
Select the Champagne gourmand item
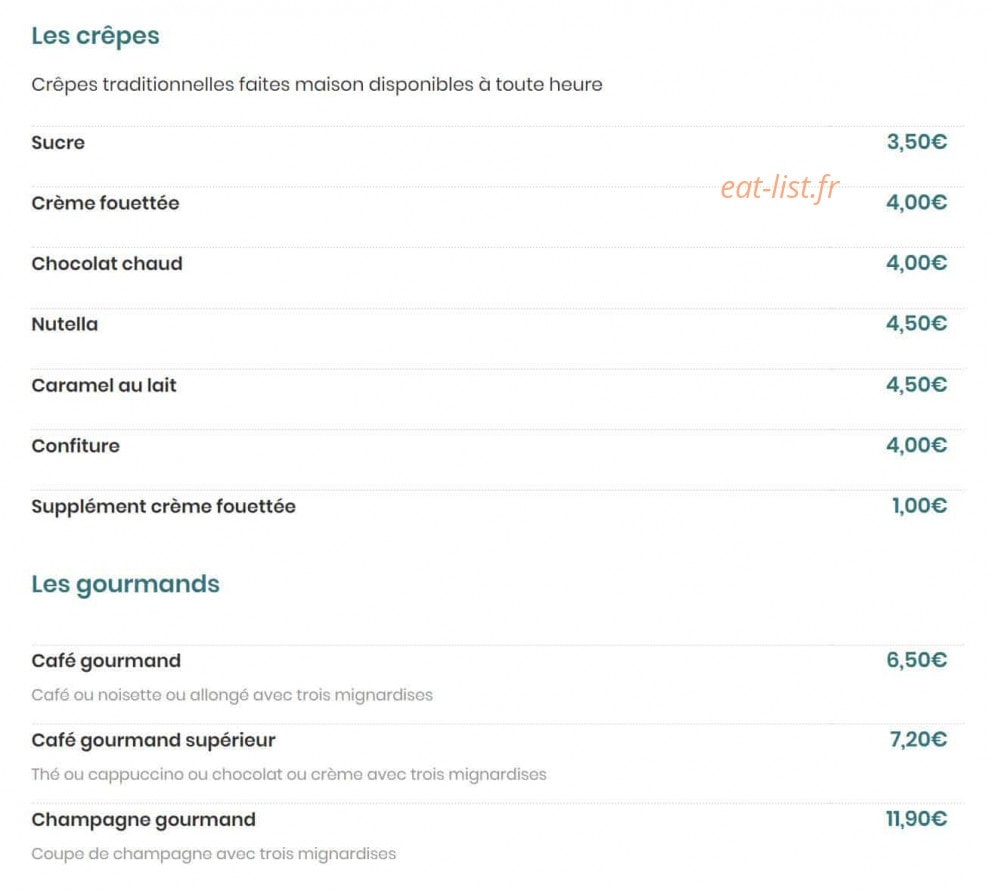click(144, 820)
